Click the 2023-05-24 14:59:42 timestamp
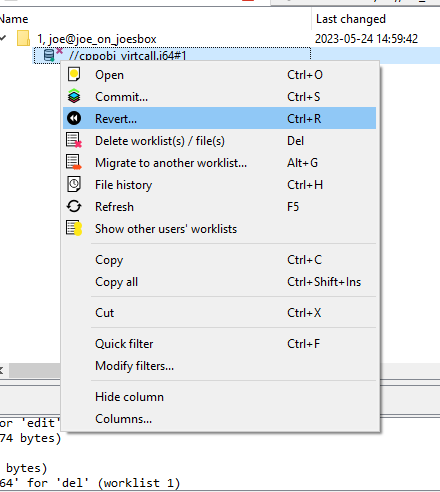The image size is (440, 492). [x=366, y=39]
